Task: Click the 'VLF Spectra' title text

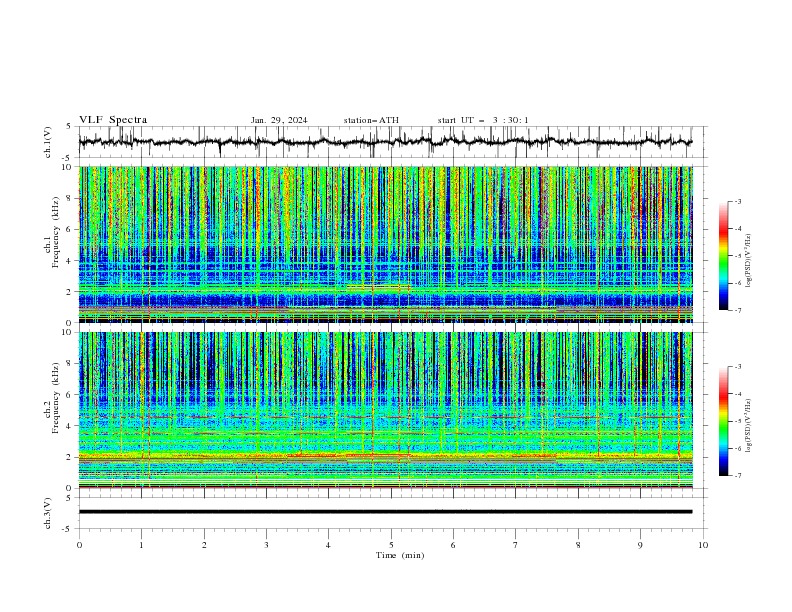Action: tap(113, 120)
